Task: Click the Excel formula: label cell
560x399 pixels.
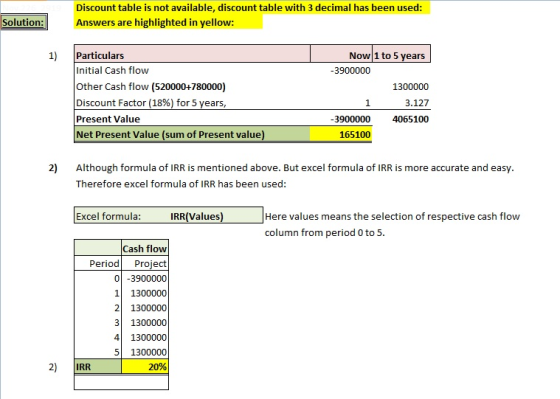Action: (108, 216)
